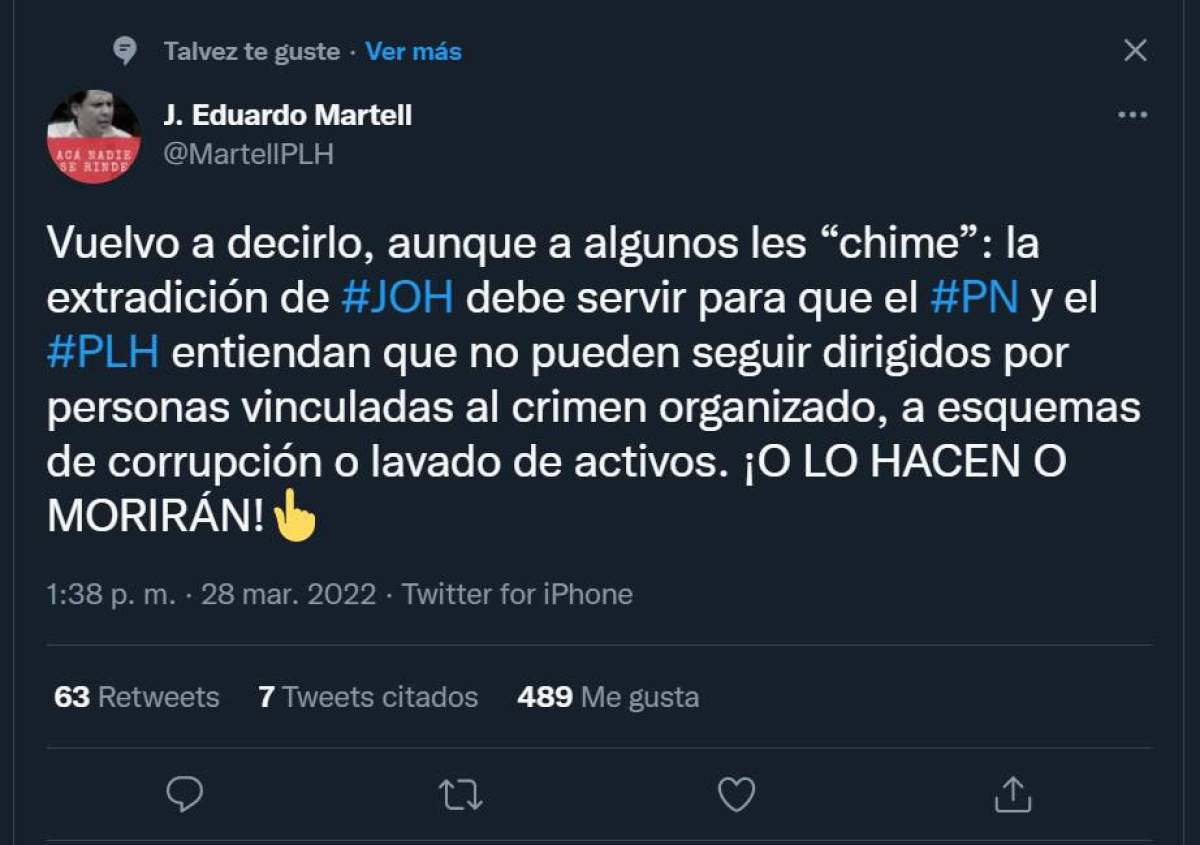The image size is (1200, 845).
Task: Open the three-dot more options icon
Action: [x=1132, y=113]
